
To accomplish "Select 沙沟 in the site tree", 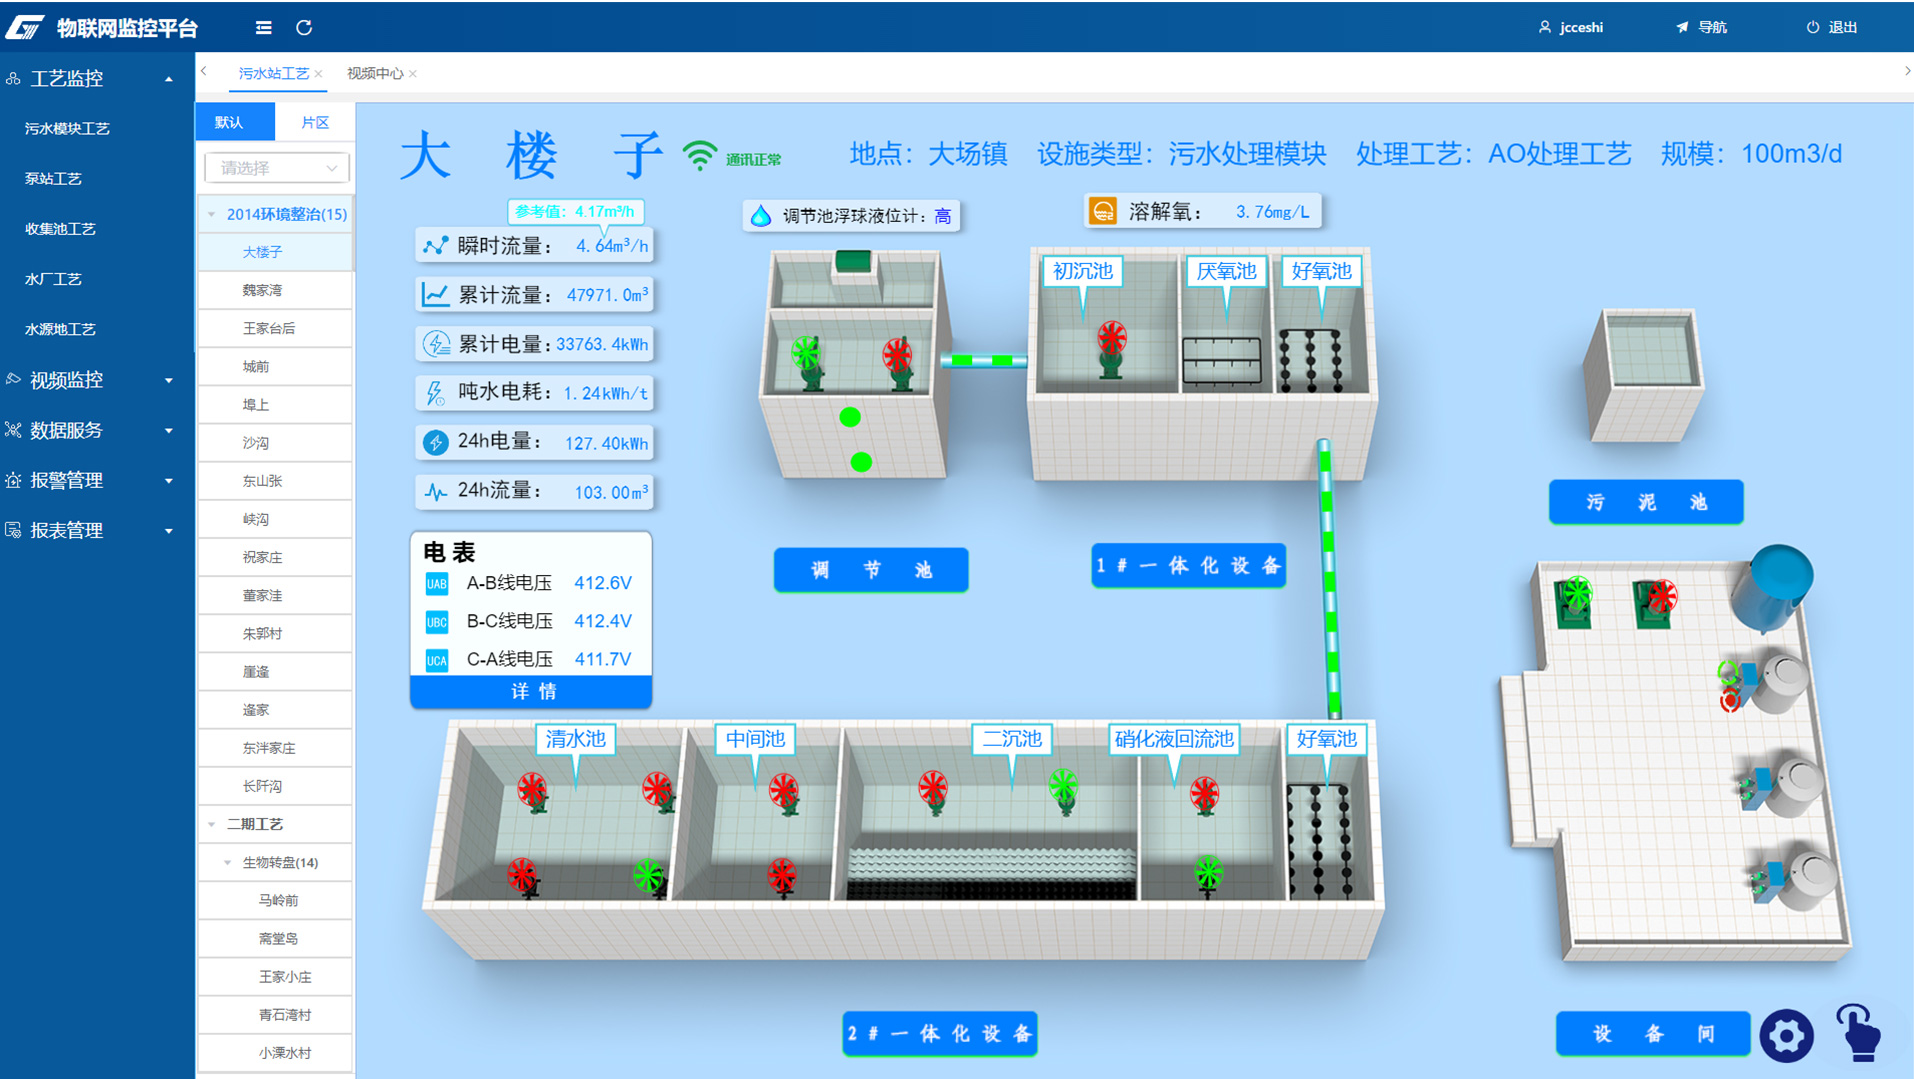I will 275,442.
